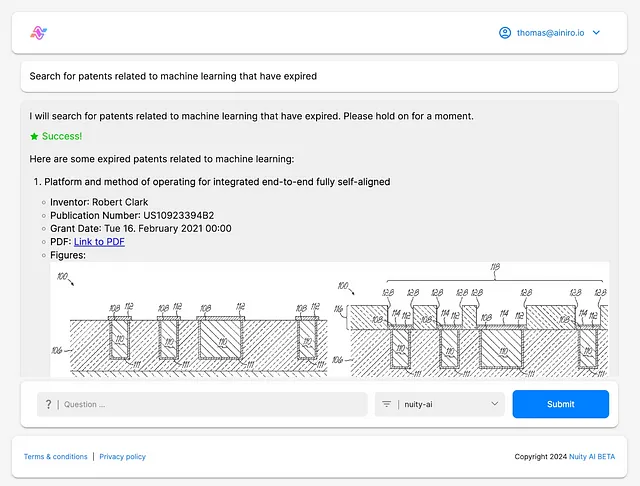This screenshot has height=486, width=640.
Task: Click the question mark help icon
Action: pyautogui.click(x=49, y=404)
